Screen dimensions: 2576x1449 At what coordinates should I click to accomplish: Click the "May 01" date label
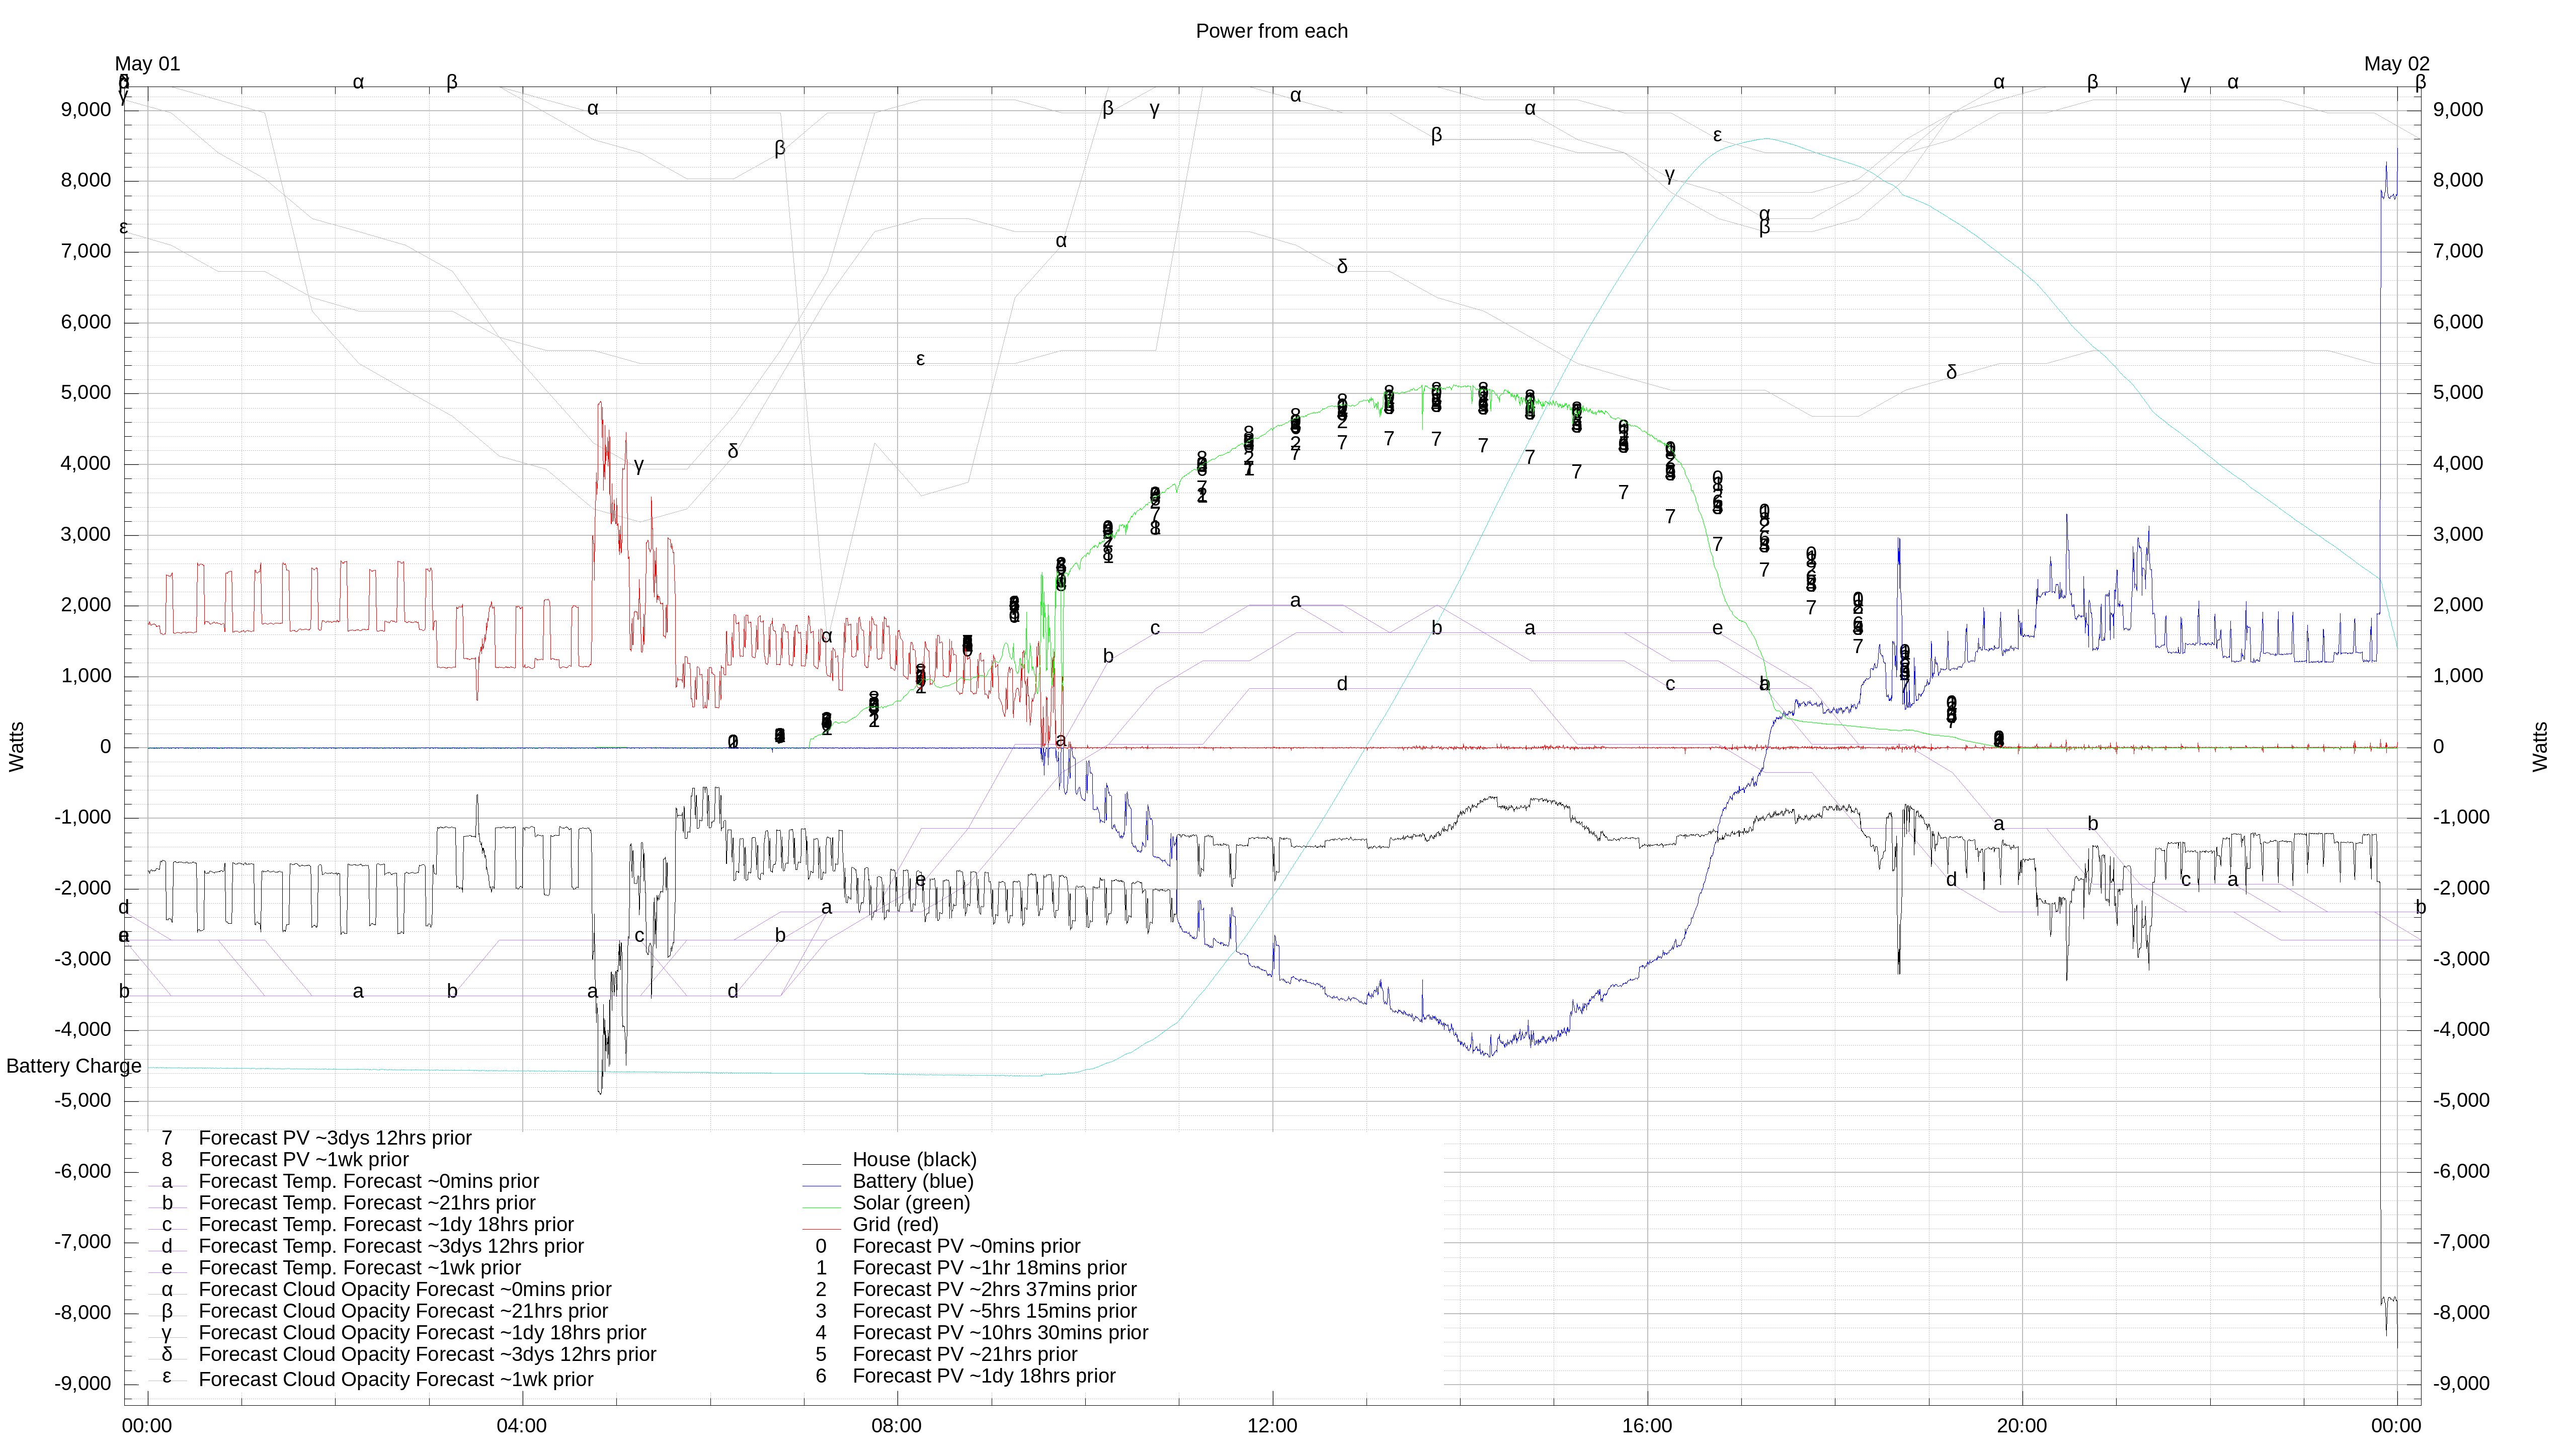coord(147,64)
